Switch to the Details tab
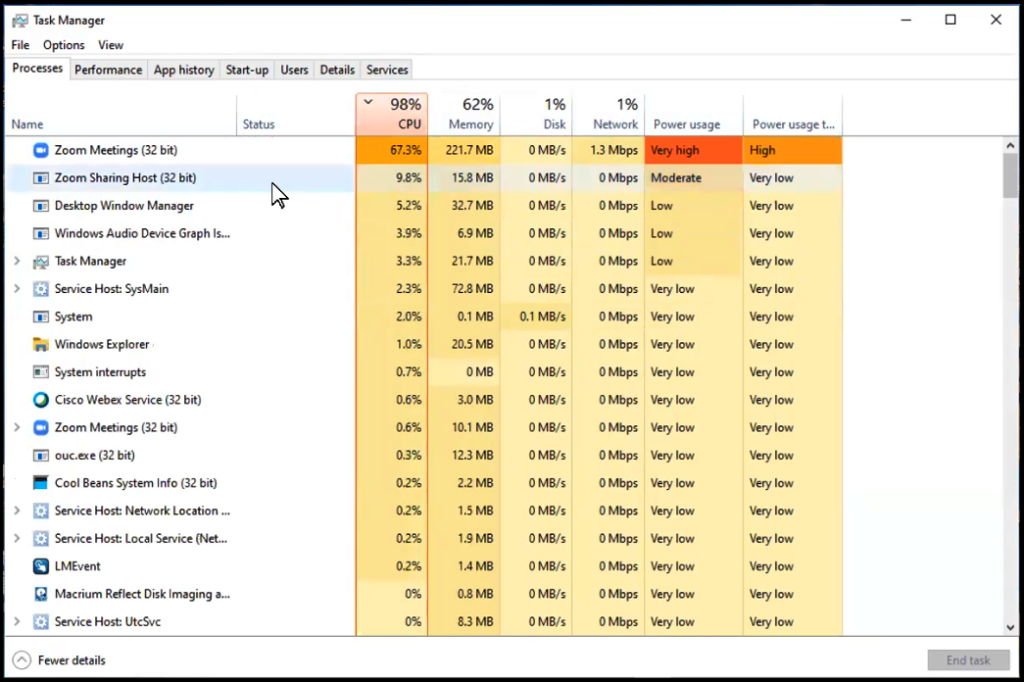The image size is (1024, 682). click(337, 70)
